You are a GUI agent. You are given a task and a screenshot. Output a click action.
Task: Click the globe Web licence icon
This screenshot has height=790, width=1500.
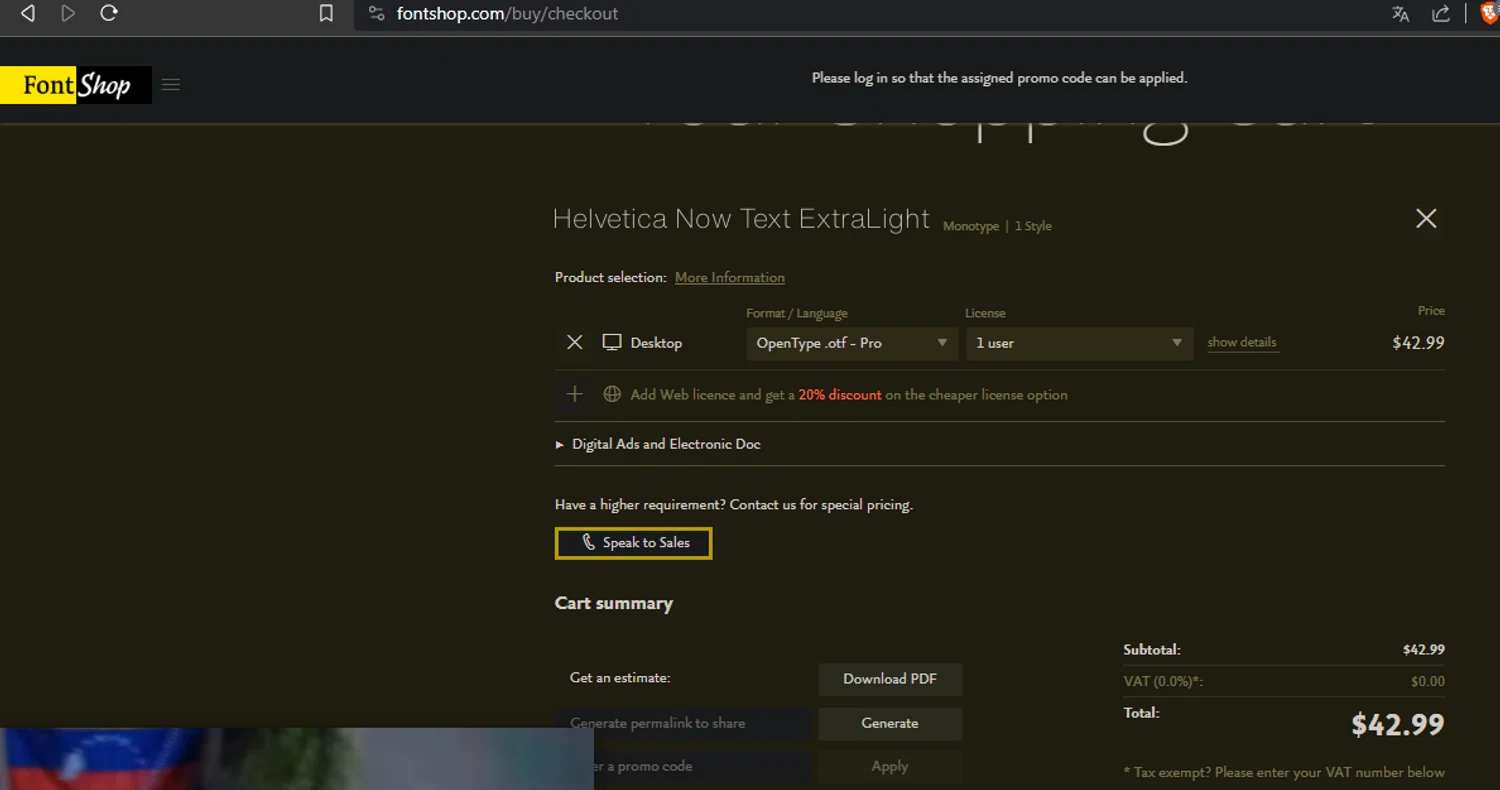point(612,394)
